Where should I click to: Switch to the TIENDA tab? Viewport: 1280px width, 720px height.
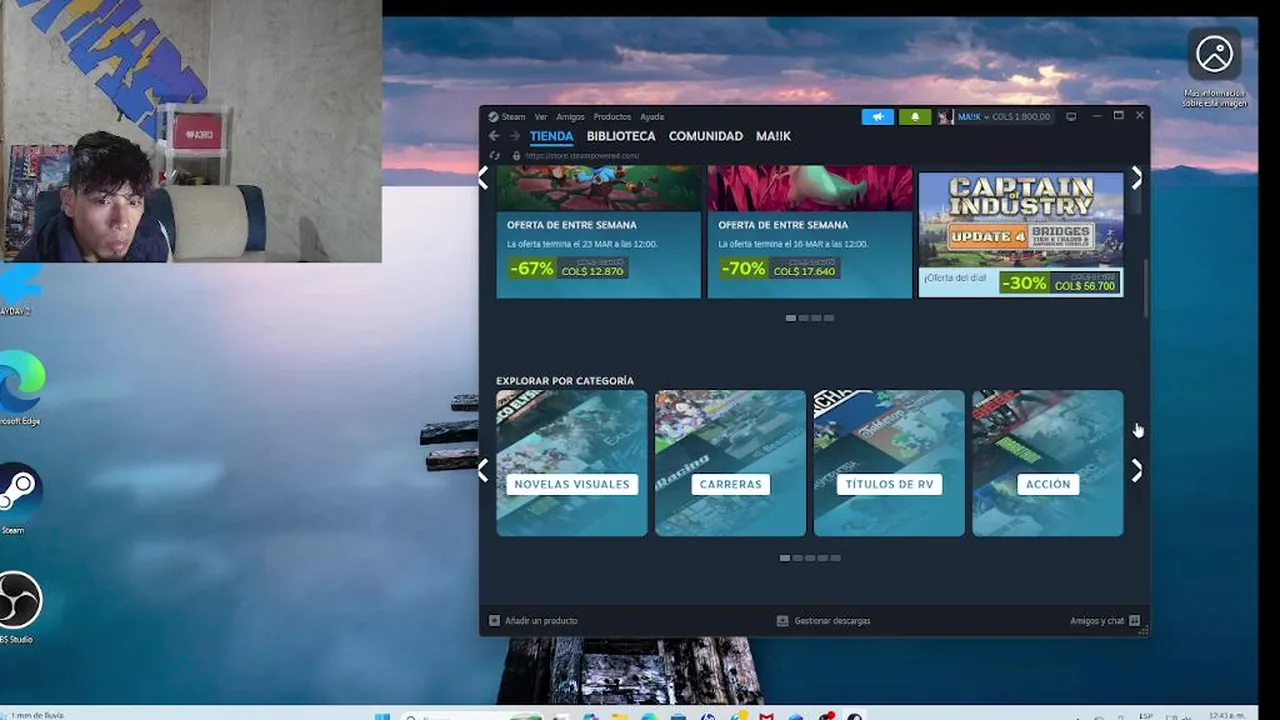click(x=551, y=136)
